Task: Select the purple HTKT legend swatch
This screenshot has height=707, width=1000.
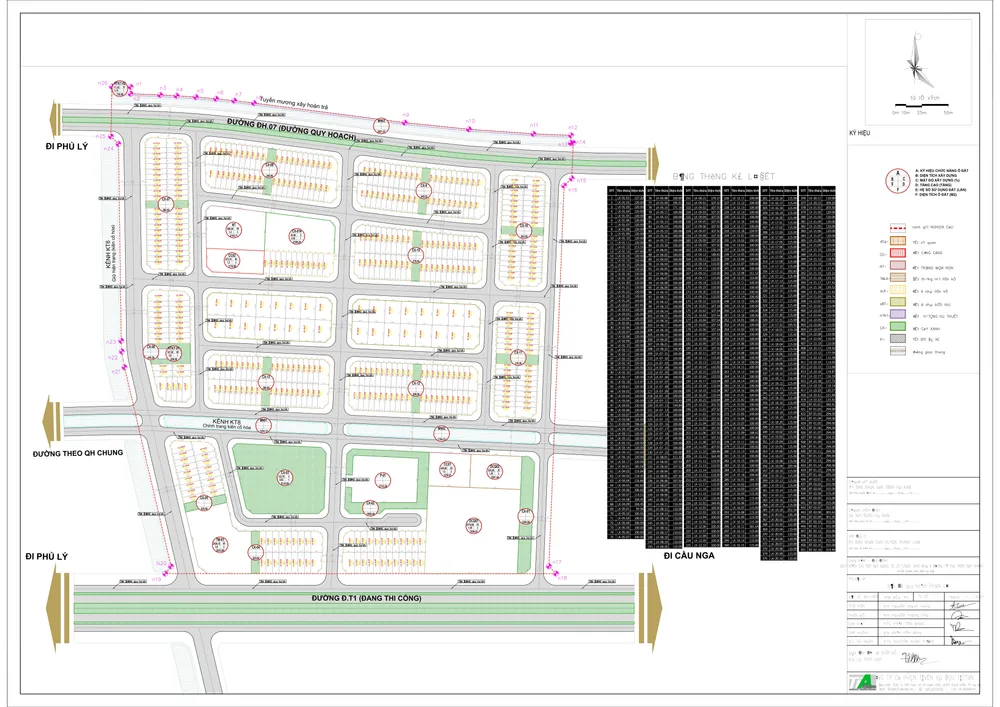Action: tap(898, 314)
